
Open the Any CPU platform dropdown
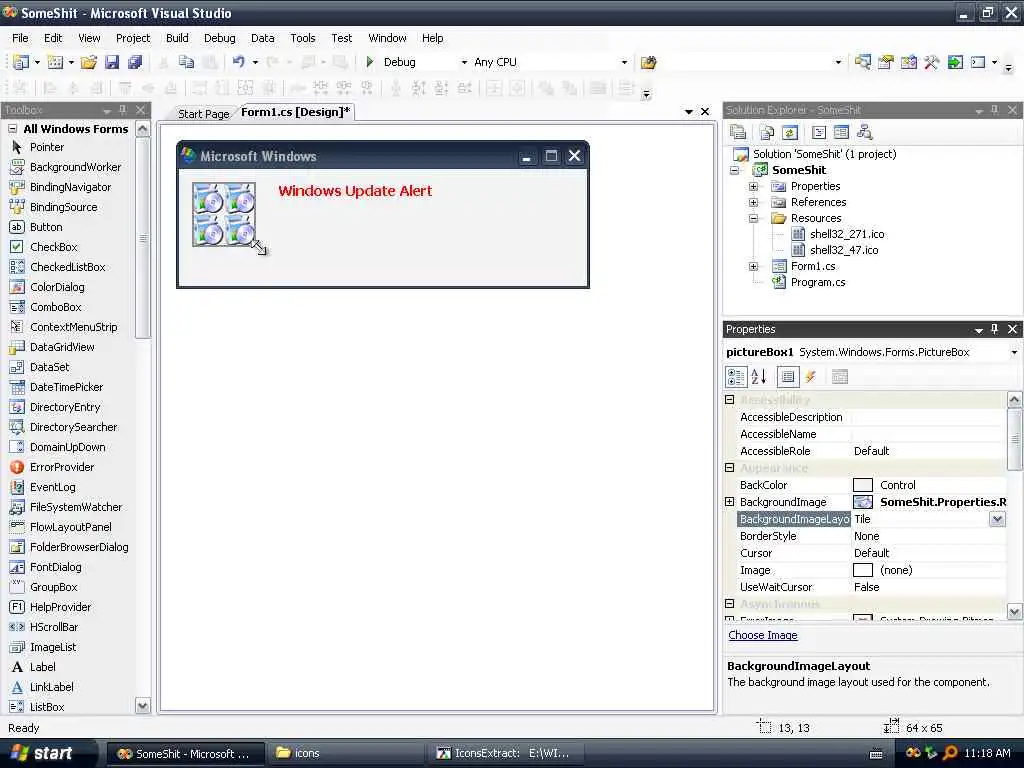(x=624, y=62)
